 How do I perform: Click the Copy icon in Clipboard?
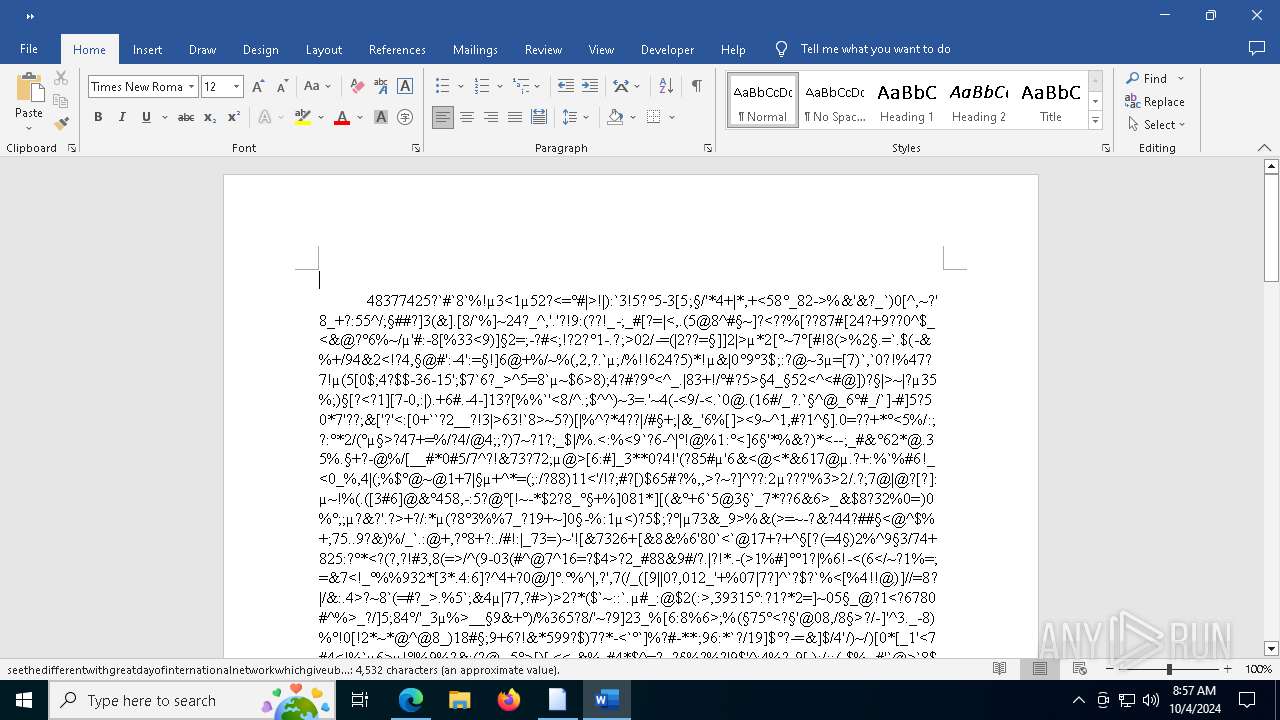pyautogui.click(x=61, y=101)
